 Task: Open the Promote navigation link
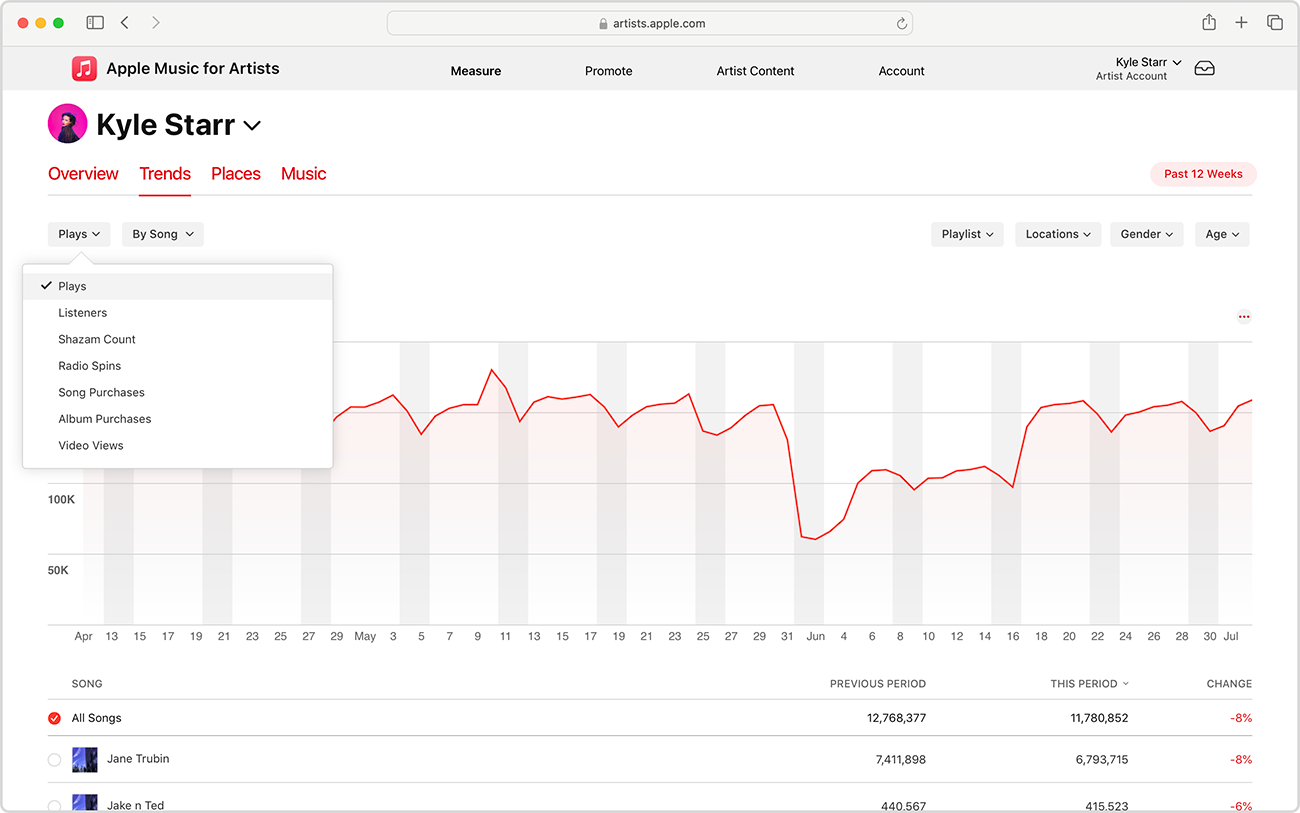pyautogui.click(x=608, y=71)
